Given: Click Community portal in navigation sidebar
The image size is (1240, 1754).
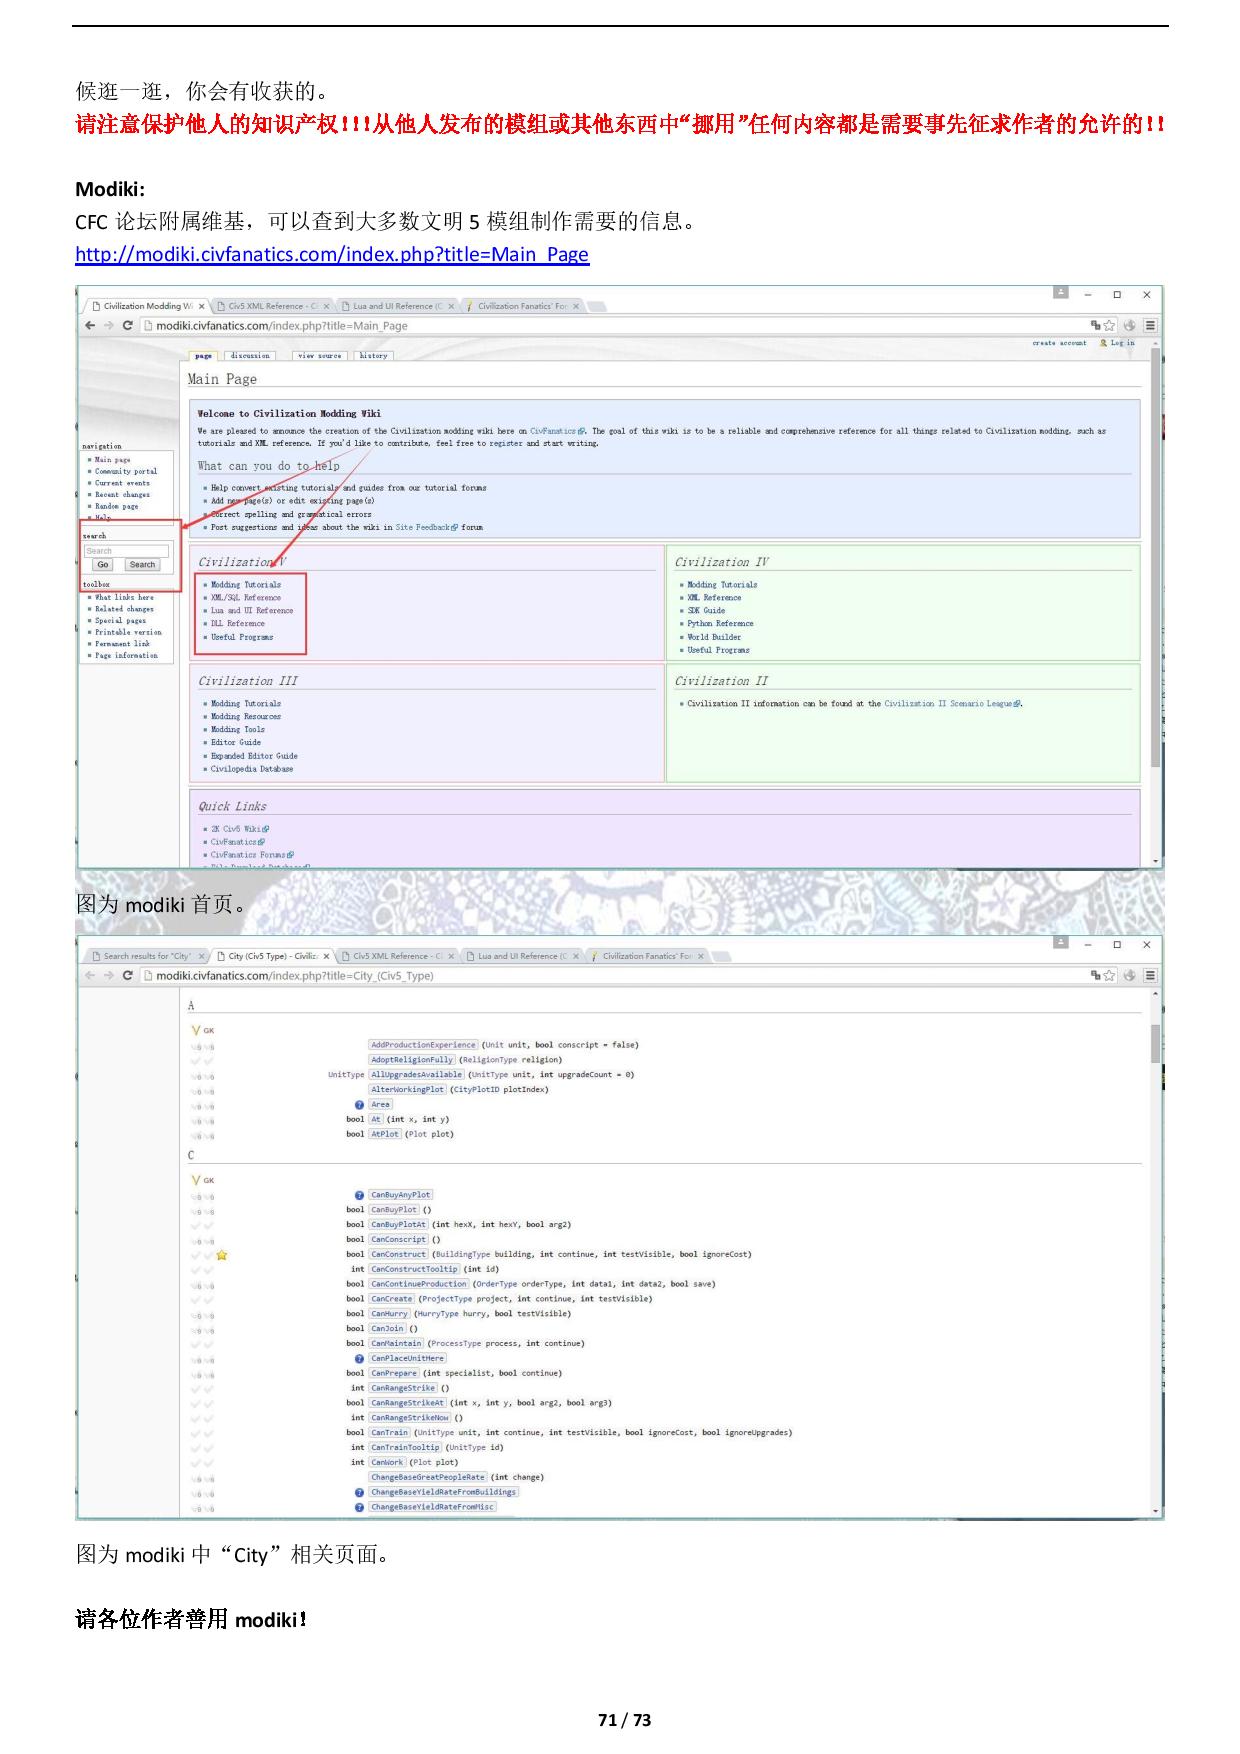Looking at the screenshot, I should click(126, 471).
